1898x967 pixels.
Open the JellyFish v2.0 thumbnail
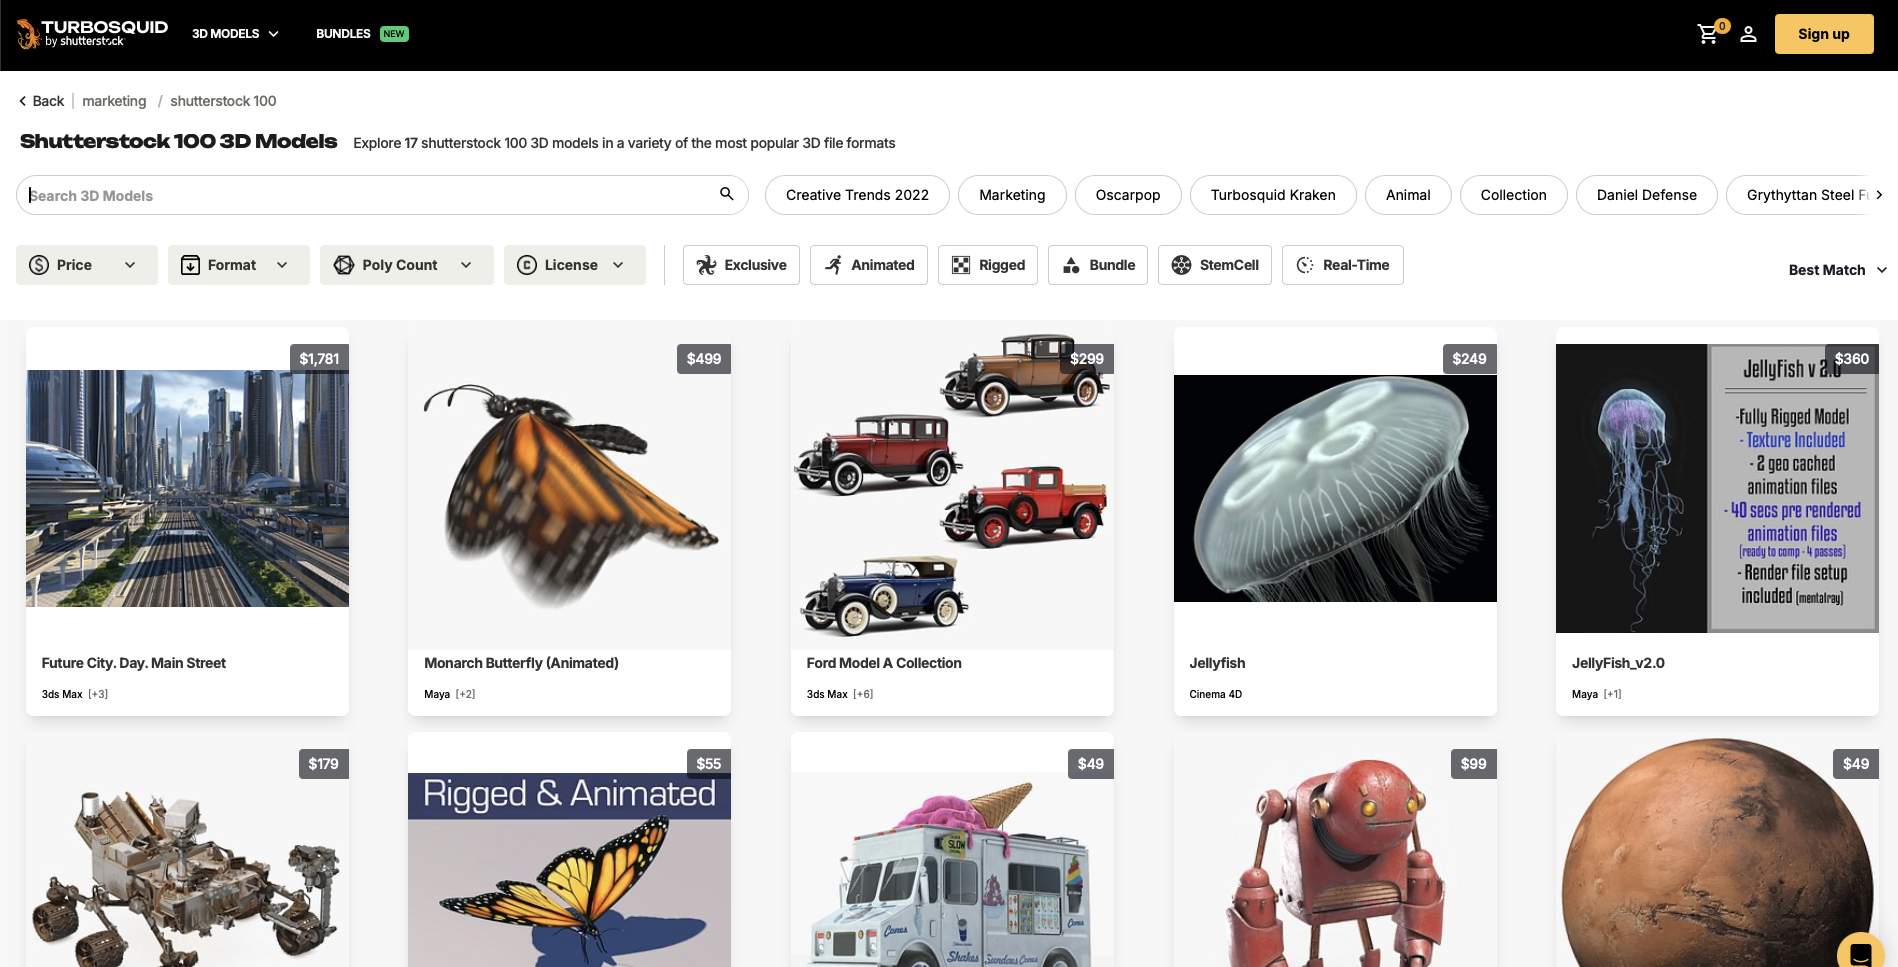coord(1717,488)
